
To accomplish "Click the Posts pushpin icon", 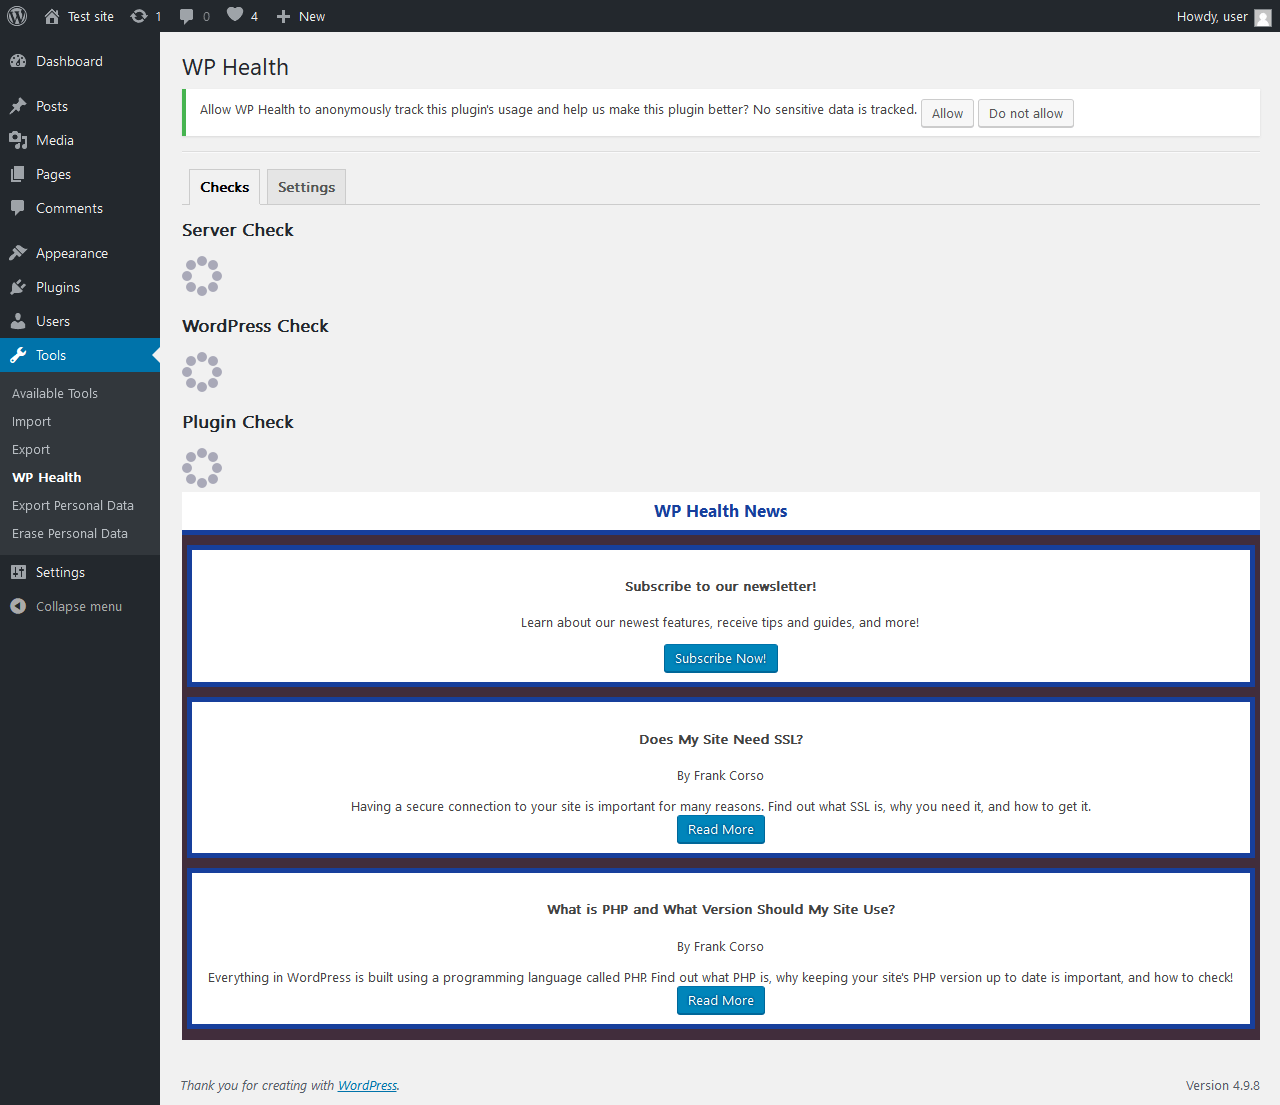I will [x=18, y=106].
